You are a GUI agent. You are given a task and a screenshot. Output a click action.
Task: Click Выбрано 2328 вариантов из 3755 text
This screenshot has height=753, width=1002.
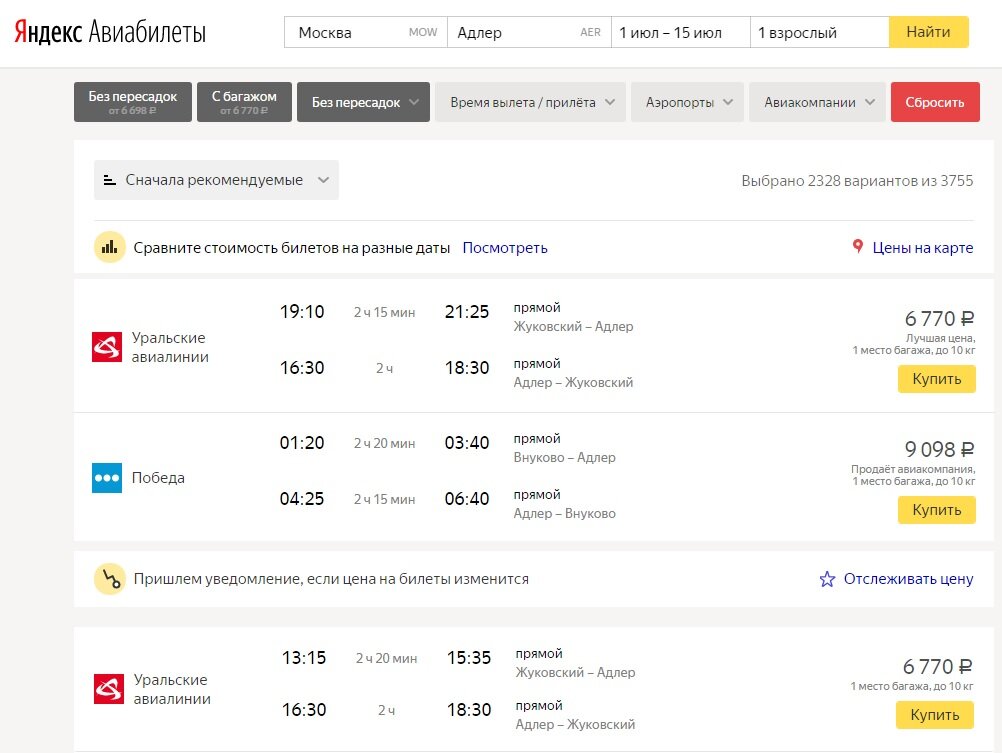(857, 181)
